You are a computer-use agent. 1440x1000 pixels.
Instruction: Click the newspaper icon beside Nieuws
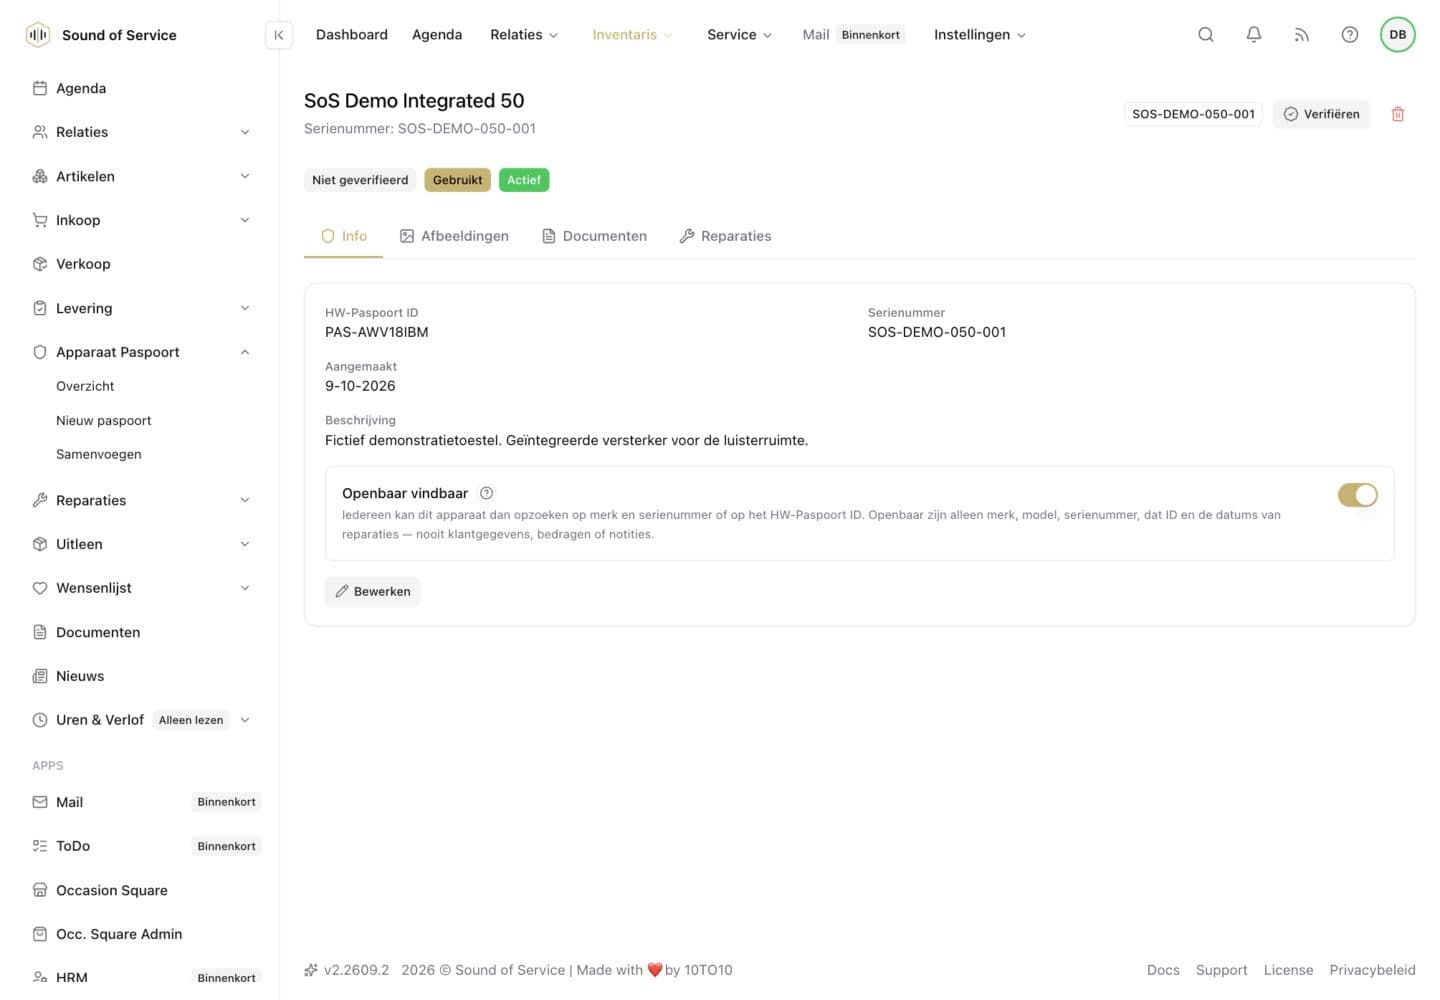coord(40,676)
